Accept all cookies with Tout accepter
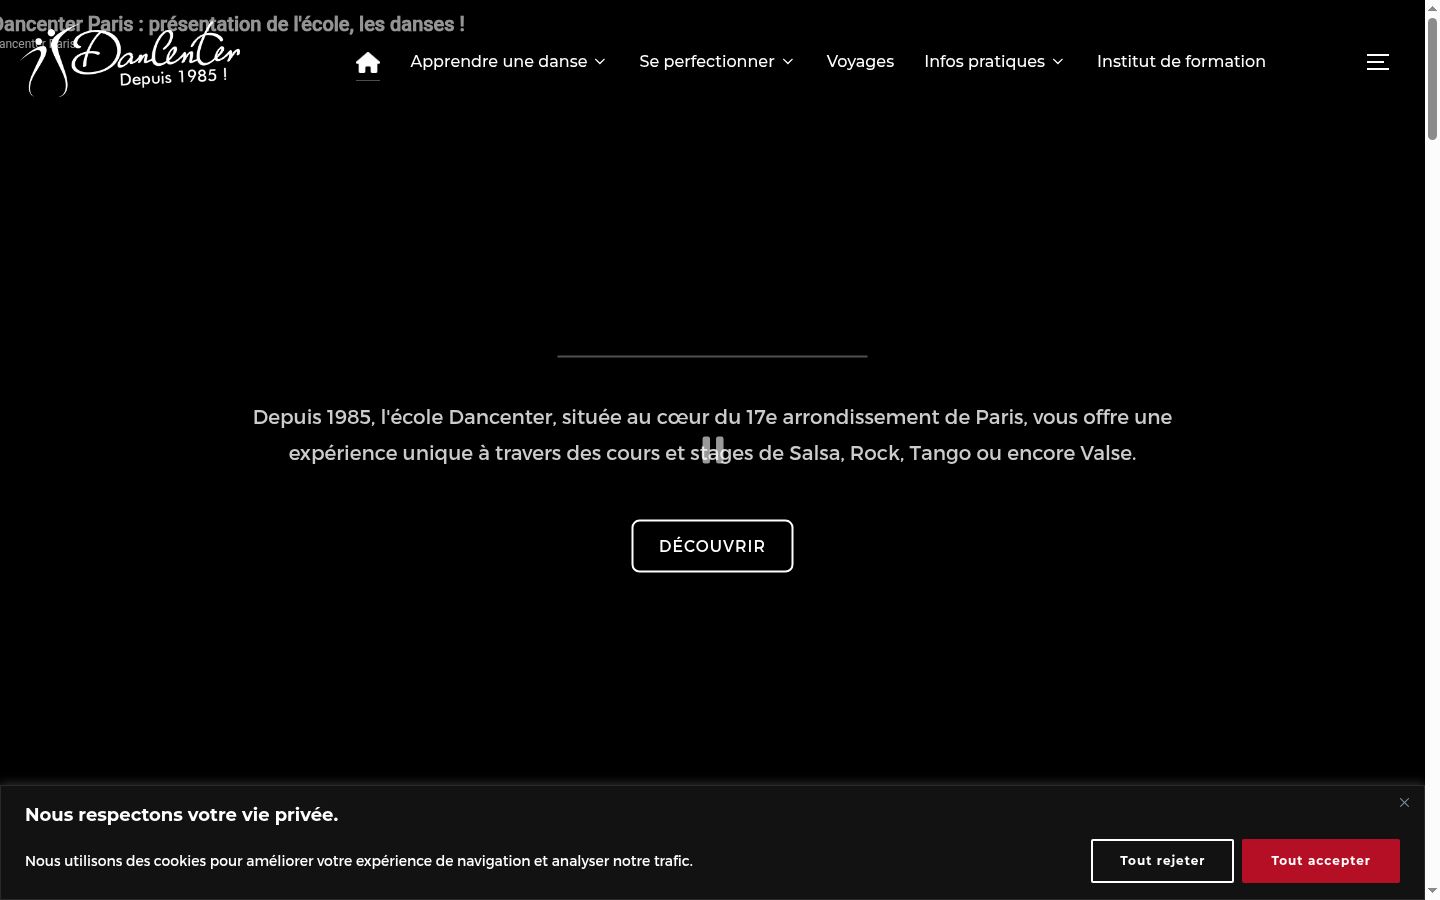This screenshot has width=1440, height=900. click(x=1321, y=861)
